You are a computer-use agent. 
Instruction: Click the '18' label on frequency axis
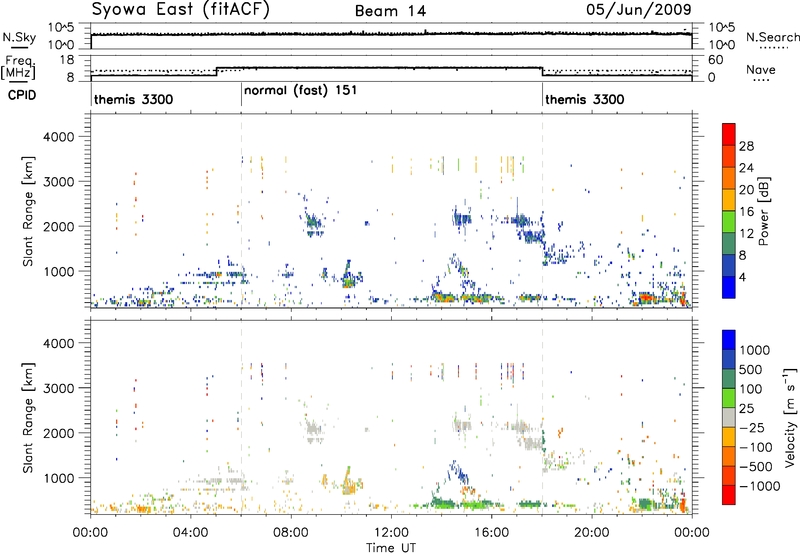67,60
